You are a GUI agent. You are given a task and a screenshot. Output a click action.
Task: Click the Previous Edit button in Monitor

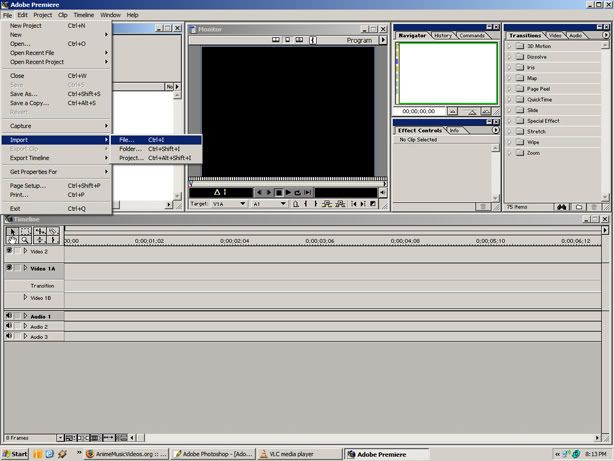[x=354, y=204]
